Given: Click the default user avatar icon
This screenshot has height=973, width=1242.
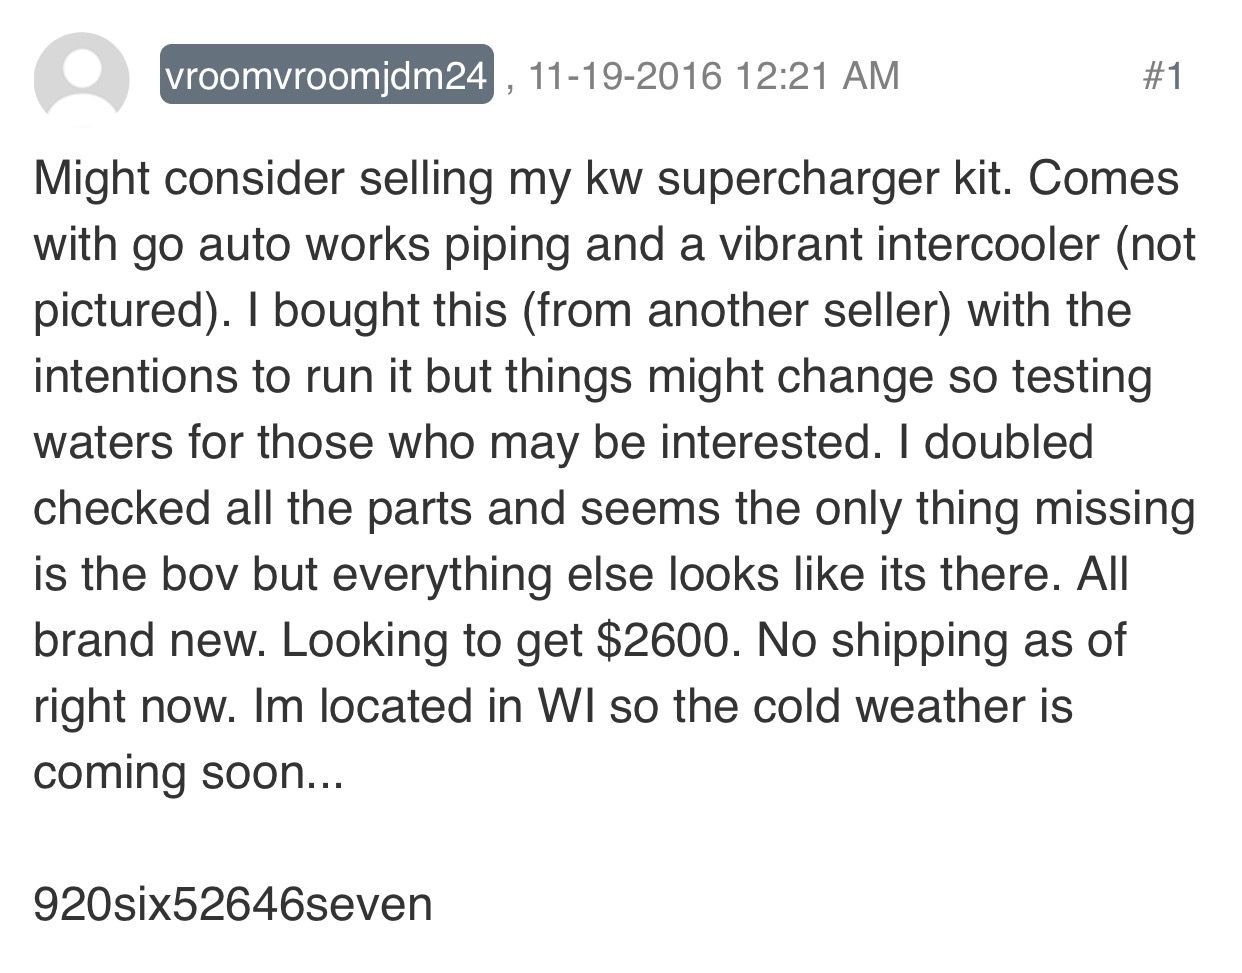Looking at the screenshot, I should (81, 78).
